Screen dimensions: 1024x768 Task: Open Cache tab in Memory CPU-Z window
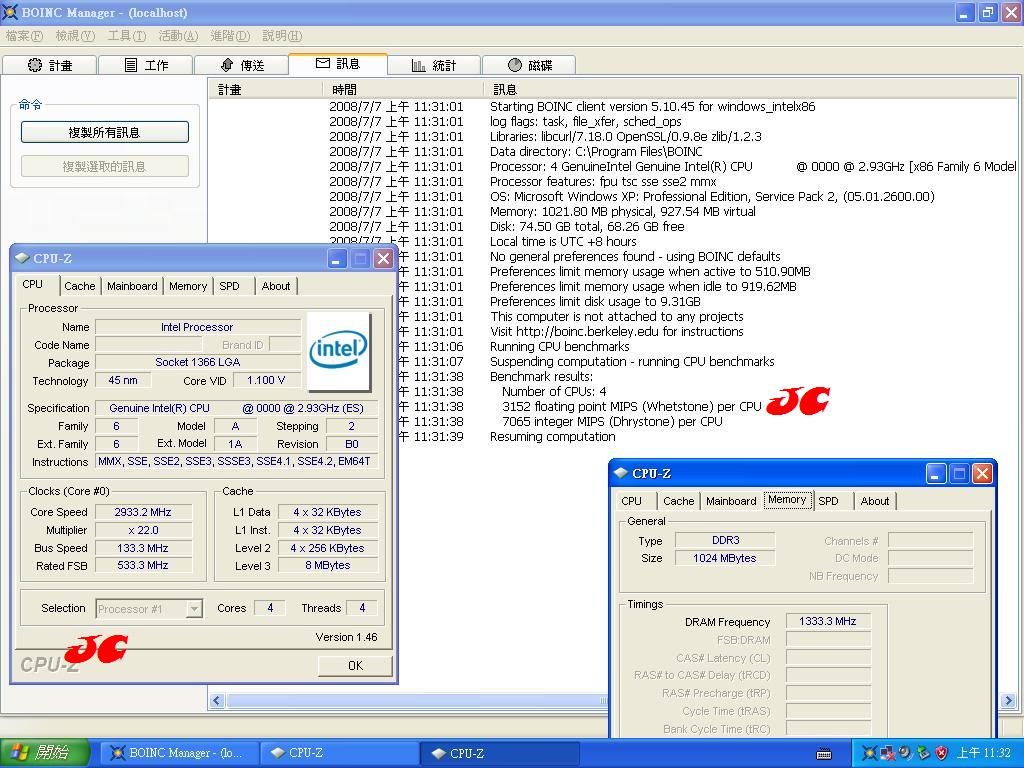click(x=679, y=501)
